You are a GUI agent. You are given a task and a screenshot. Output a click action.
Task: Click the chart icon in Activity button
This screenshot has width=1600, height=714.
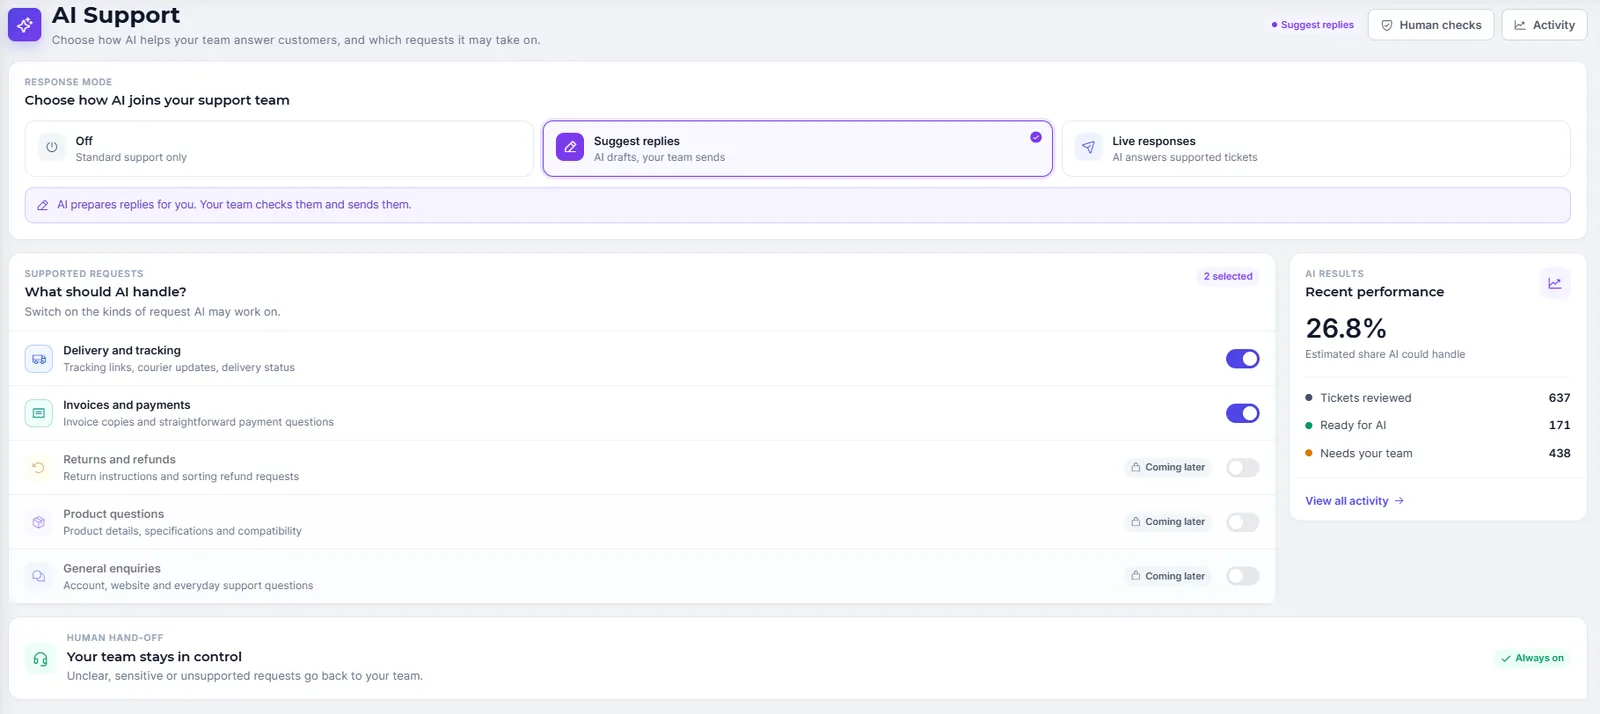[x=1520, y=25]
